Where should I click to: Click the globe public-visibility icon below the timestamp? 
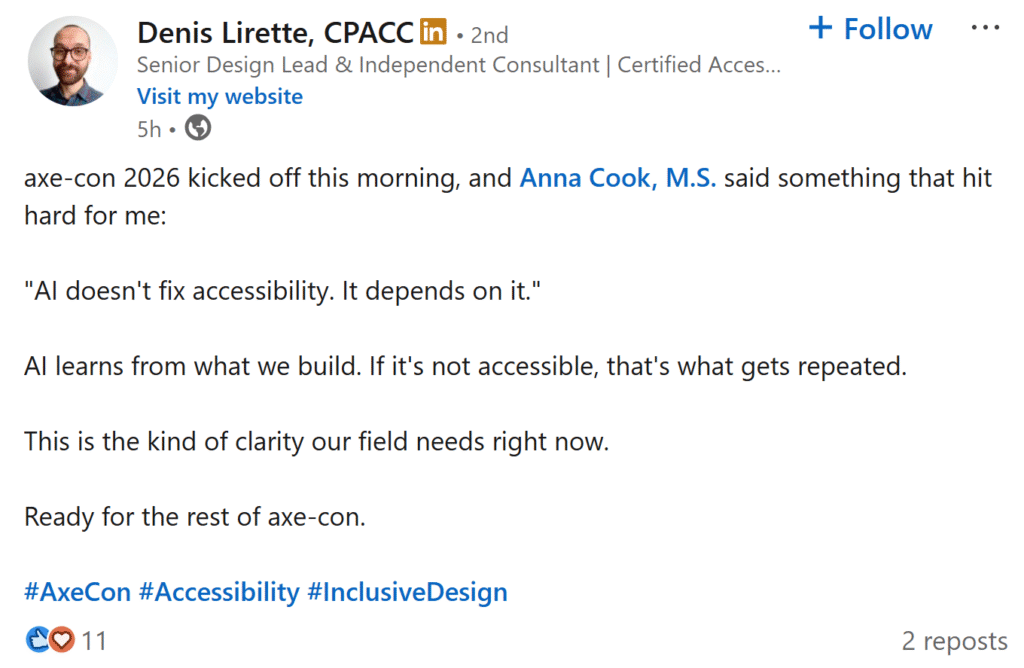(x=196, y=128)
